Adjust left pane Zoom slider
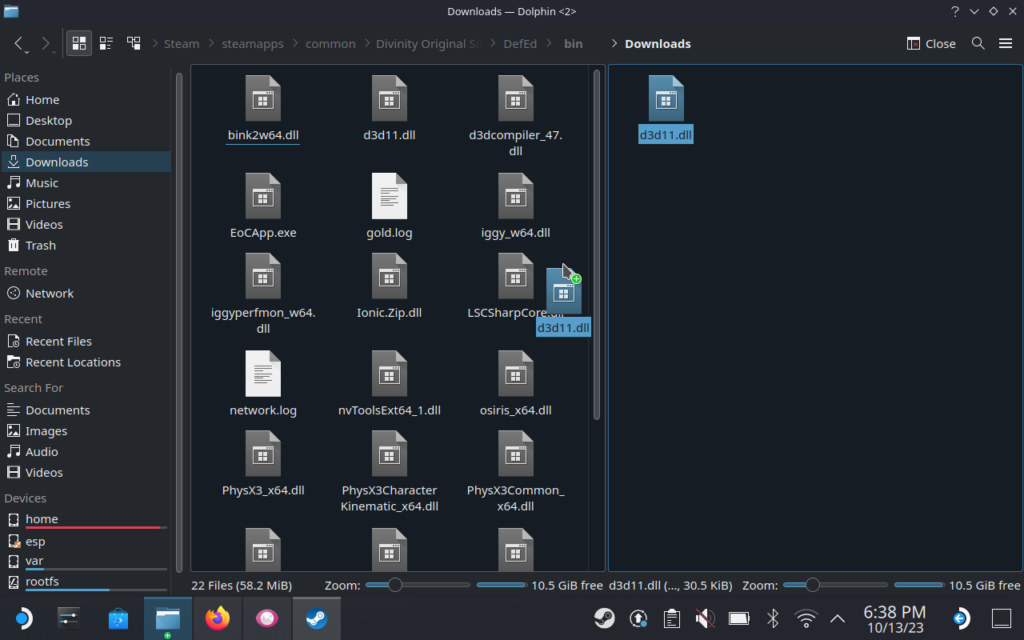The width and height of the screenshot is (1024, 640). tap(418, 585)
